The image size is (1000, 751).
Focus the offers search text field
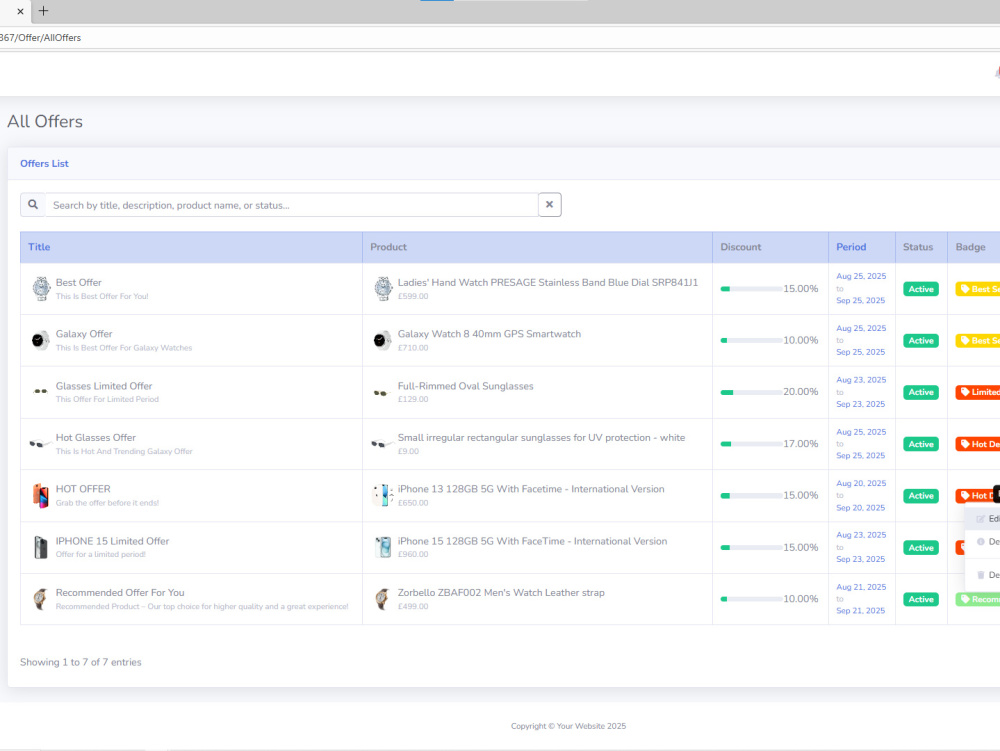tap(292, 205)
